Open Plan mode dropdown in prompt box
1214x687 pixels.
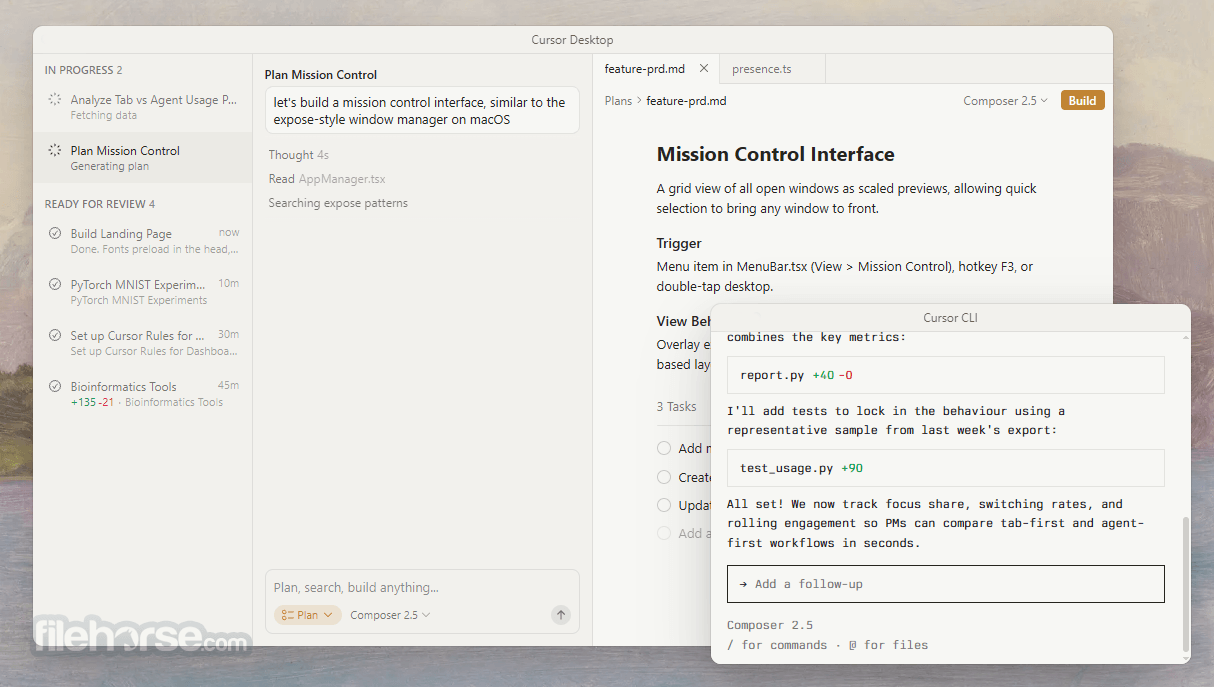click(308, 616)
